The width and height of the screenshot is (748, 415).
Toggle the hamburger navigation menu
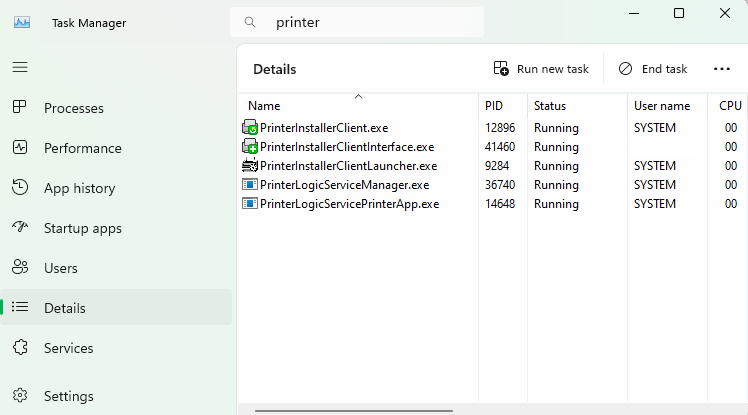pos(20,67)
